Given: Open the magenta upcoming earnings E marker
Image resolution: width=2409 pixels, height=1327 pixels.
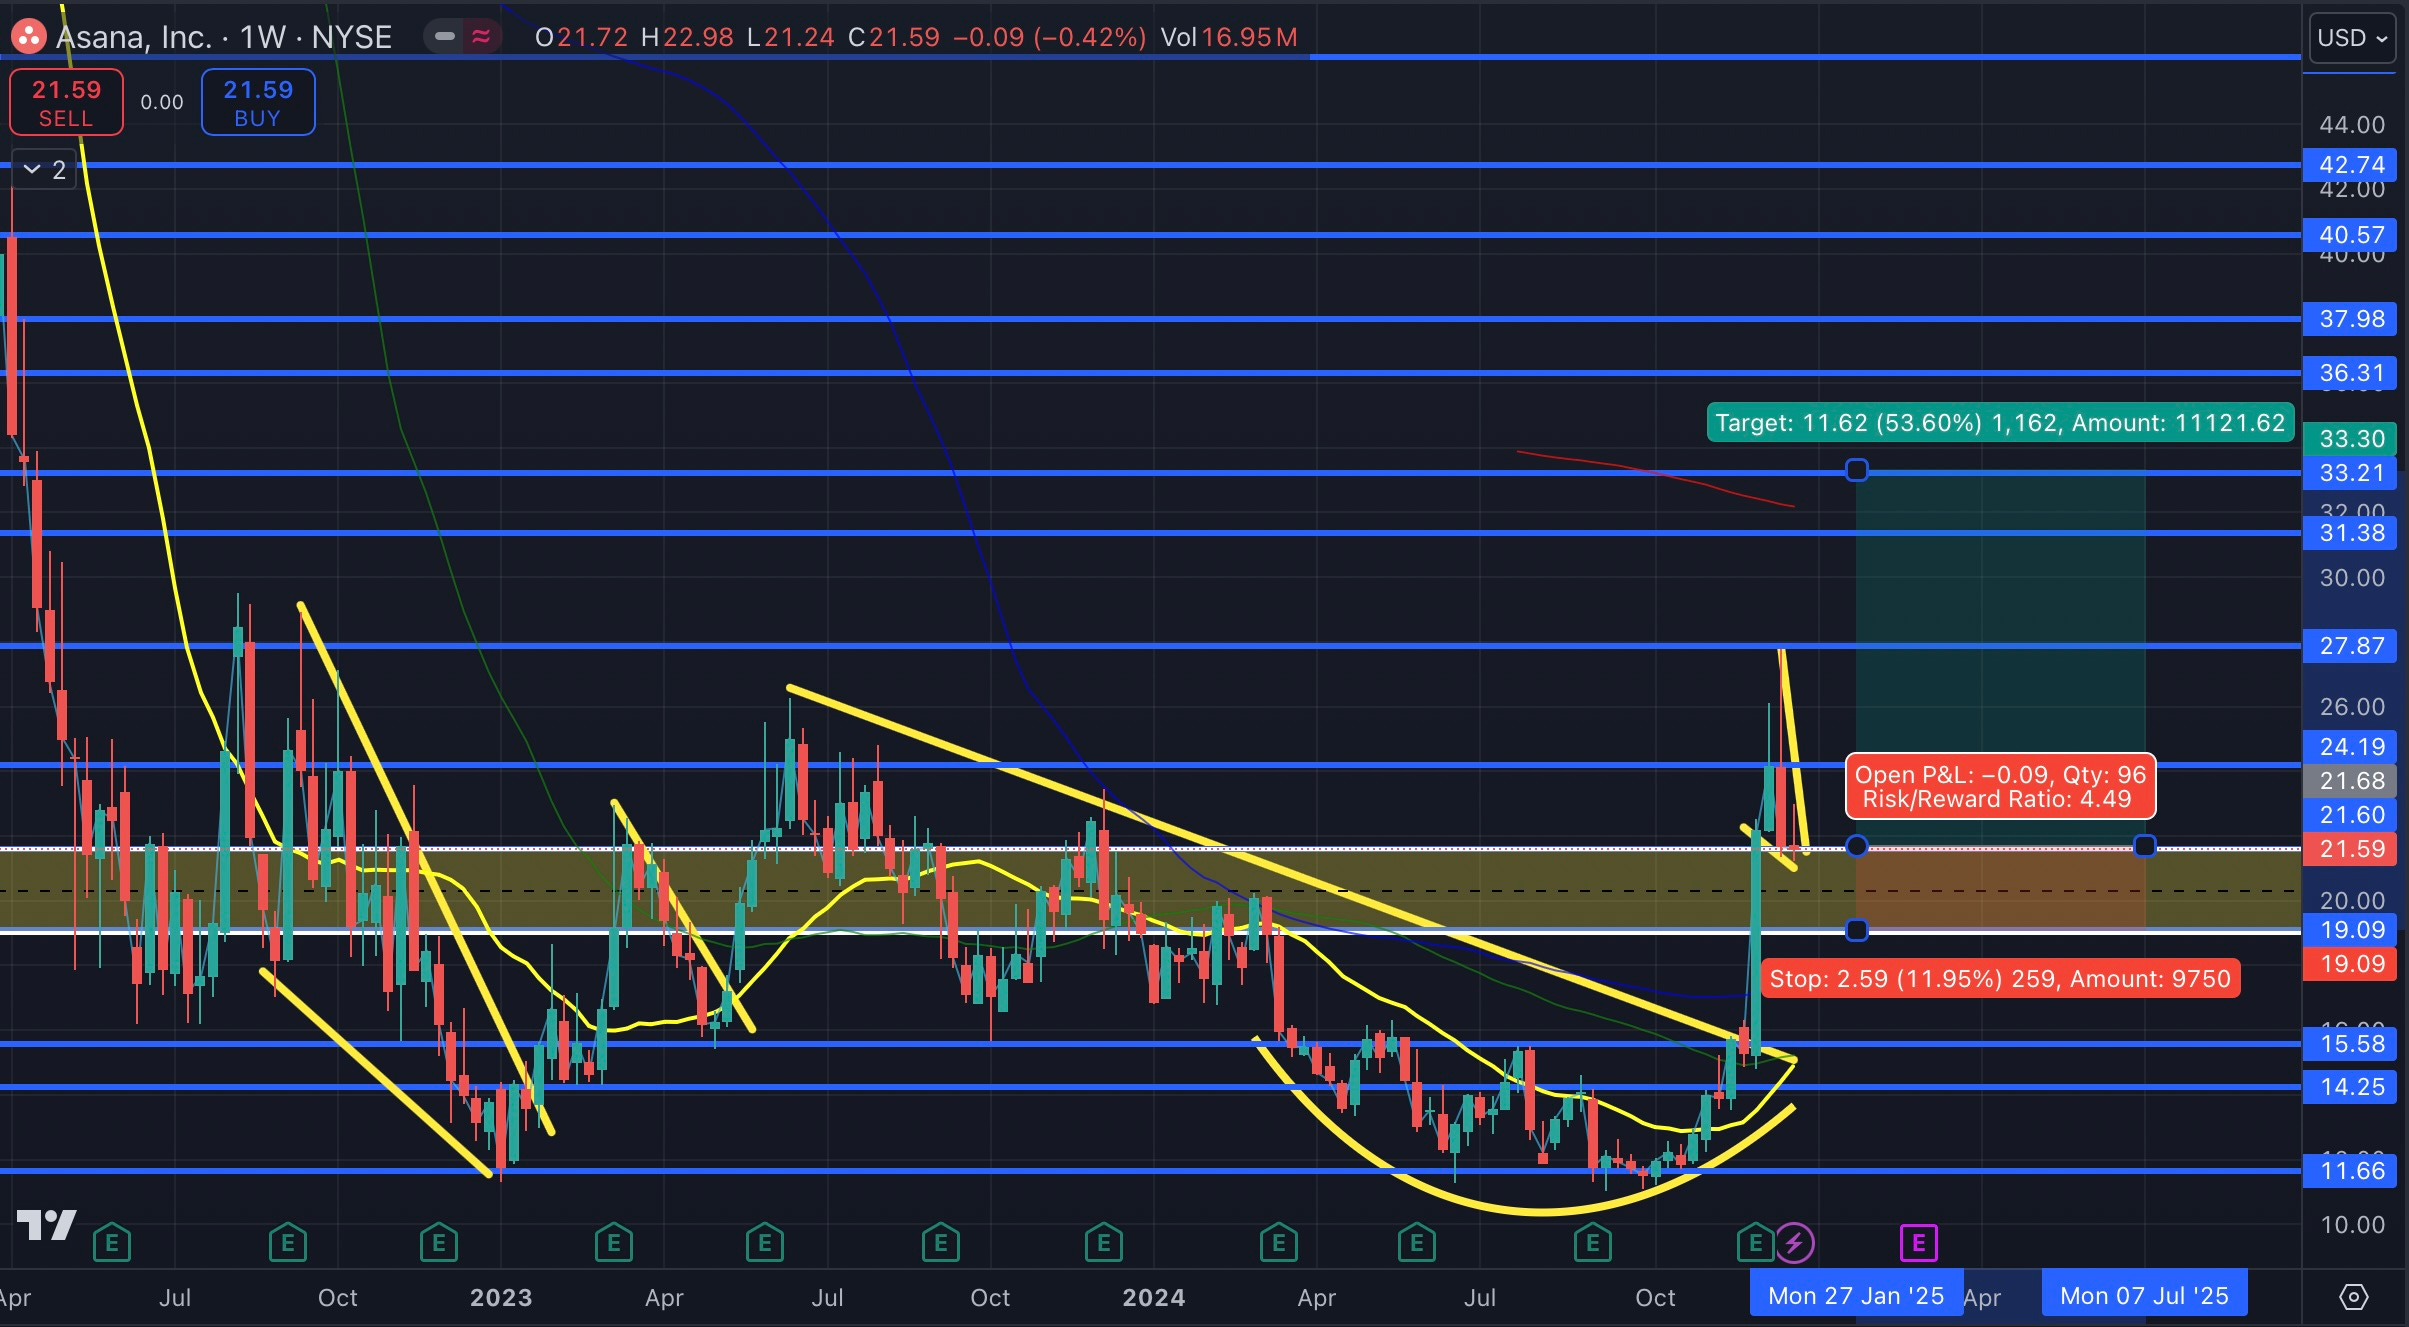Looking at the screenshot, I should coord(1918,1244).
